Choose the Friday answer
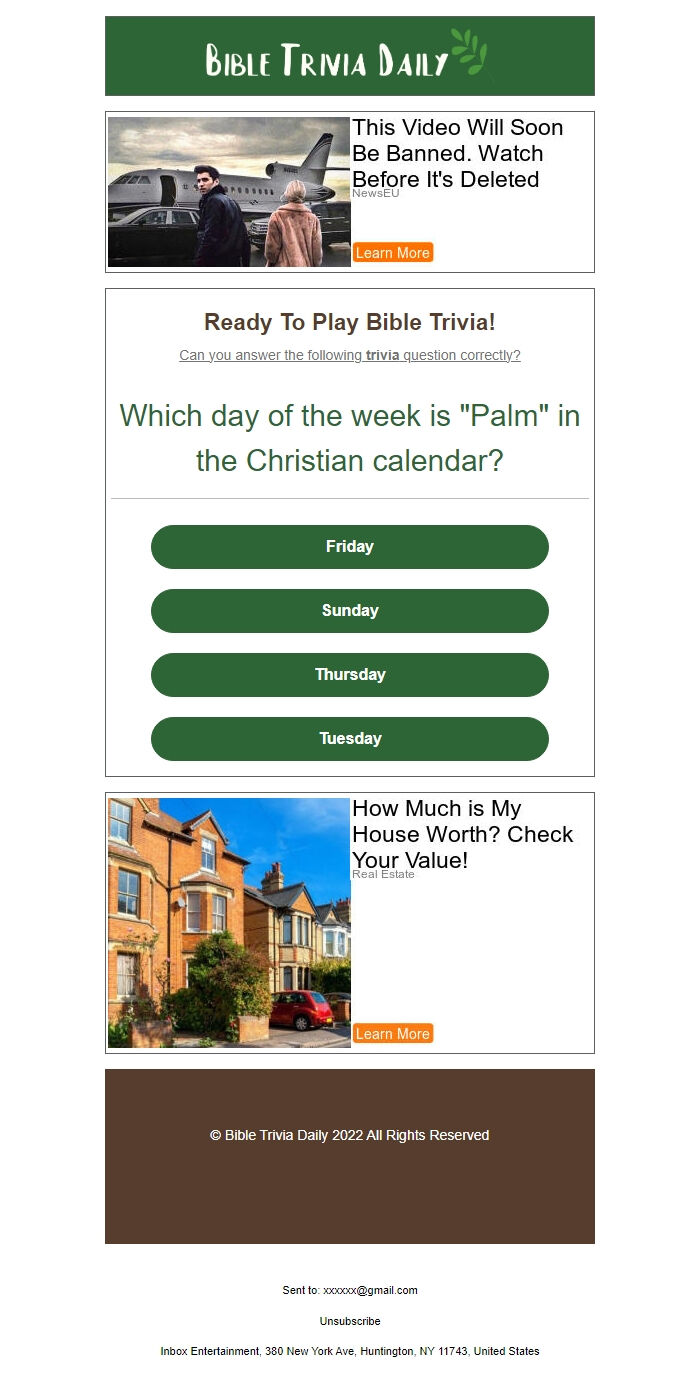This screenshot has height=1398, width=700. [x=350, y=547]
